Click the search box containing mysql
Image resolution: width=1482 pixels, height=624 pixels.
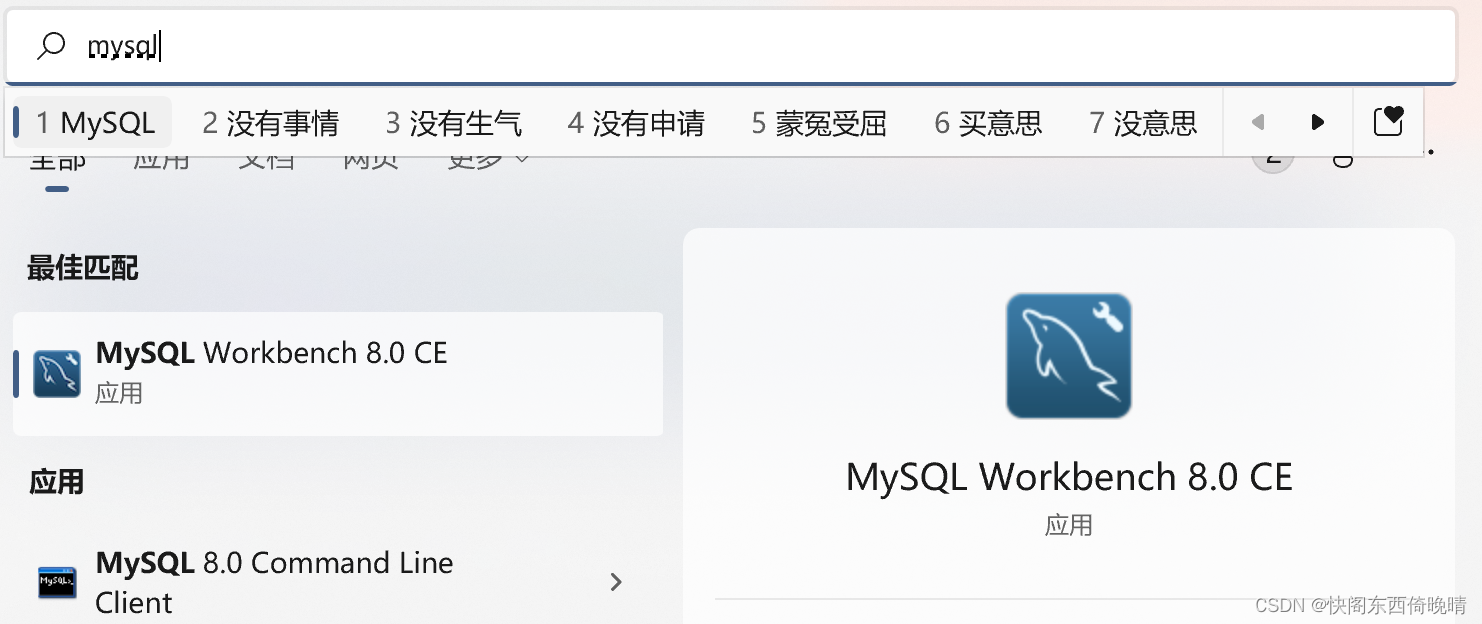[731, 47]
